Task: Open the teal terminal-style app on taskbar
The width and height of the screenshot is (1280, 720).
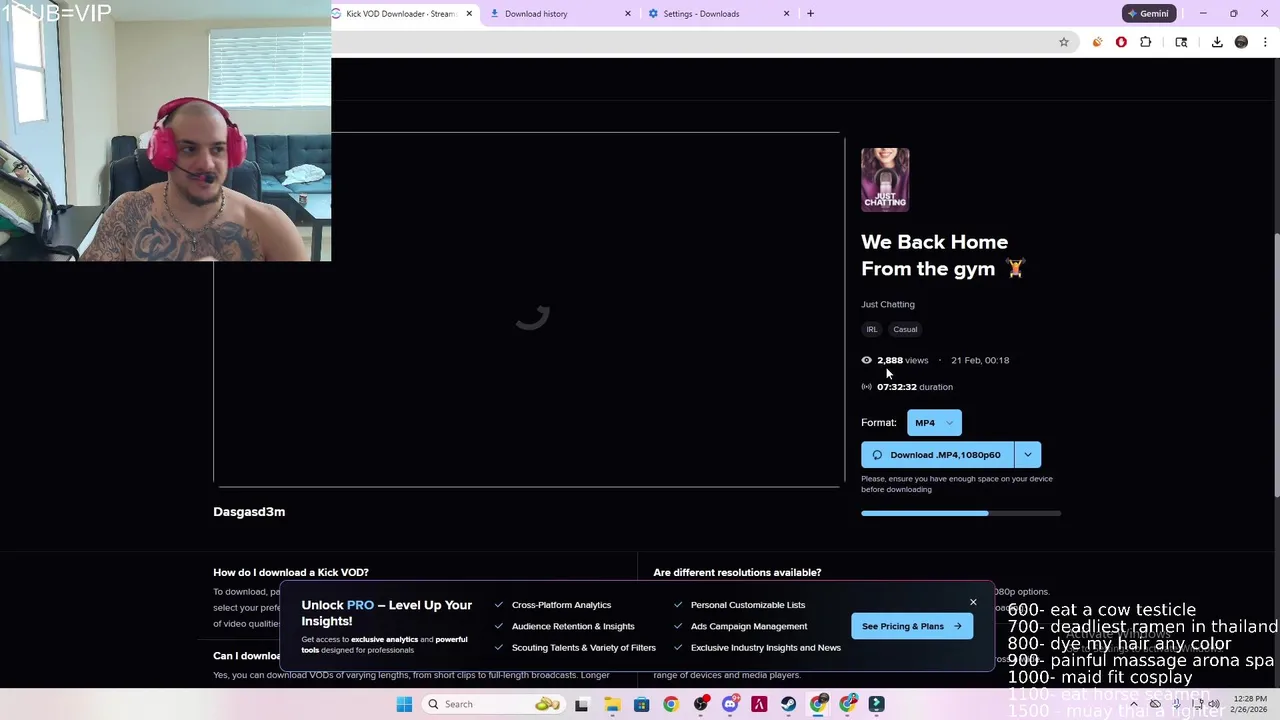Action: 877,704
